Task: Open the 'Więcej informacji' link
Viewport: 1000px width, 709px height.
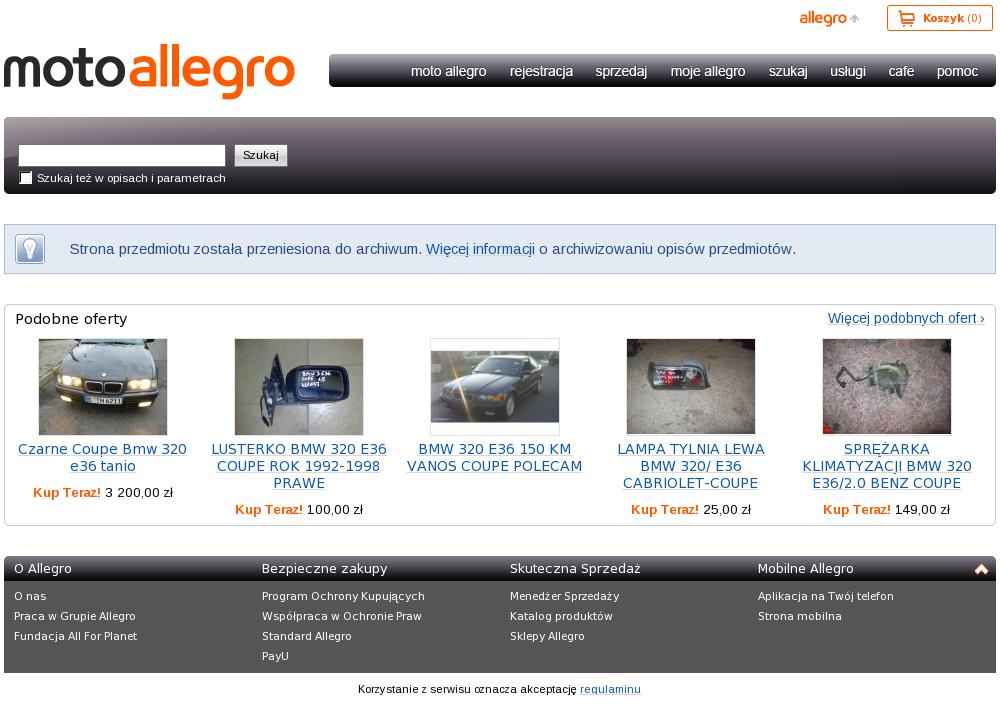Action: 480,249
